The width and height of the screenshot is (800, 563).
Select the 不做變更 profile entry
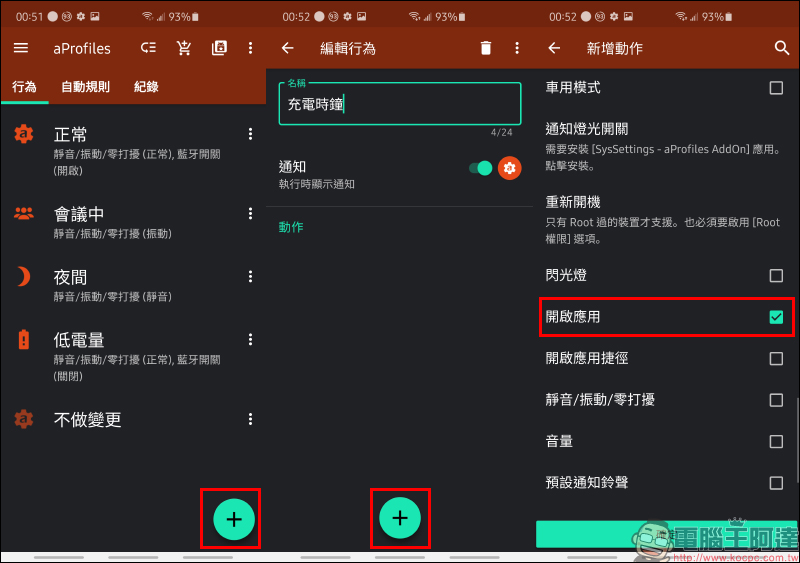pos(133,419)
